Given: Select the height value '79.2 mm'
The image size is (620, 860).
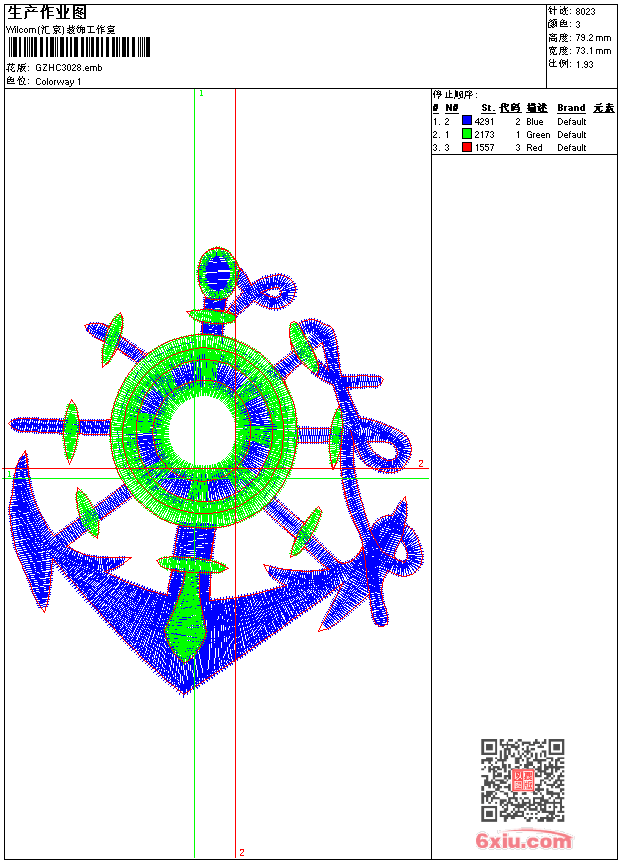Looking at the screenshot, I should [593, 38].
